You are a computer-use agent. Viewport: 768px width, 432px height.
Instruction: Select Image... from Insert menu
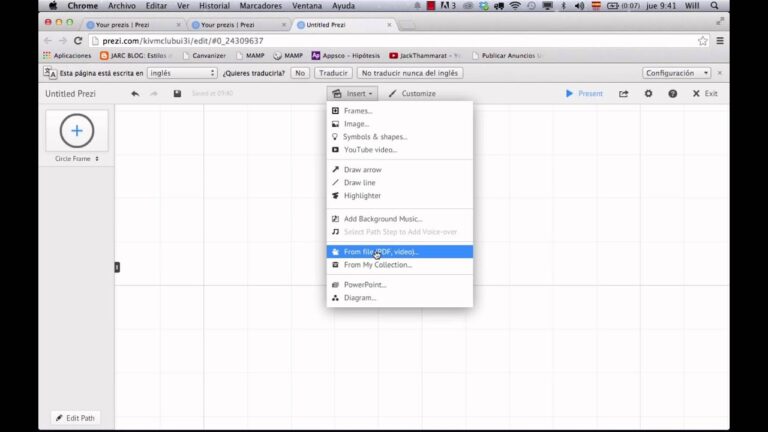400,124
